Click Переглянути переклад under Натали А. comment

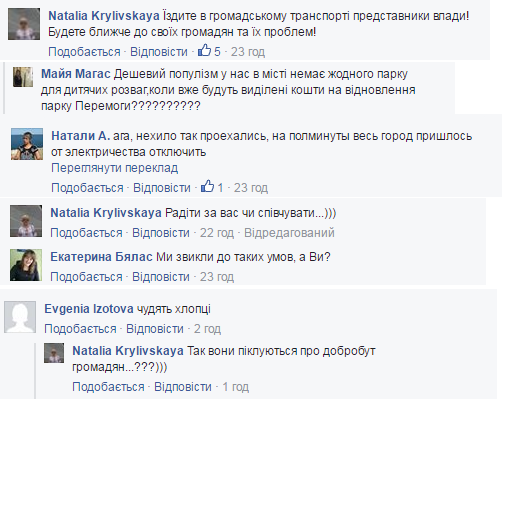[x=114, y=168]
